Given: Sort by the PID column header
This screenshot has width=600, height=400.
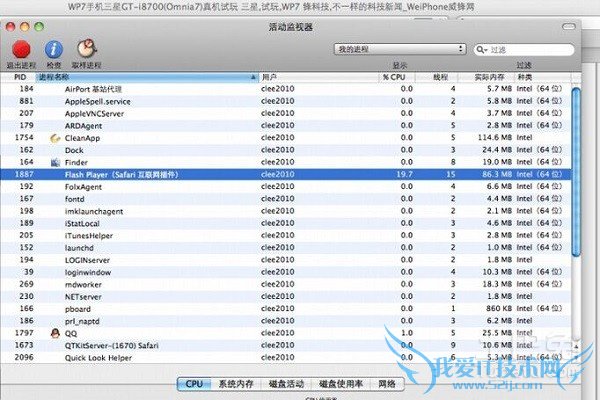Looking at the screenshot, I should (x=18, y=77).
